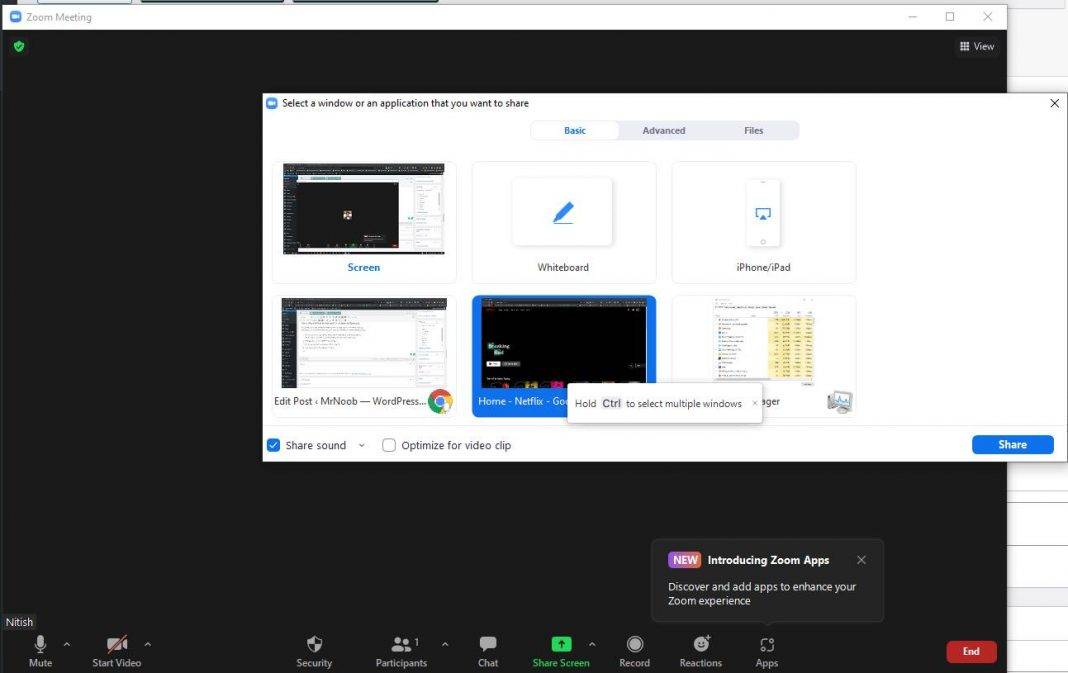
Task: Expand the audio options chevron beside Mute
Action: tap(67, 644)
